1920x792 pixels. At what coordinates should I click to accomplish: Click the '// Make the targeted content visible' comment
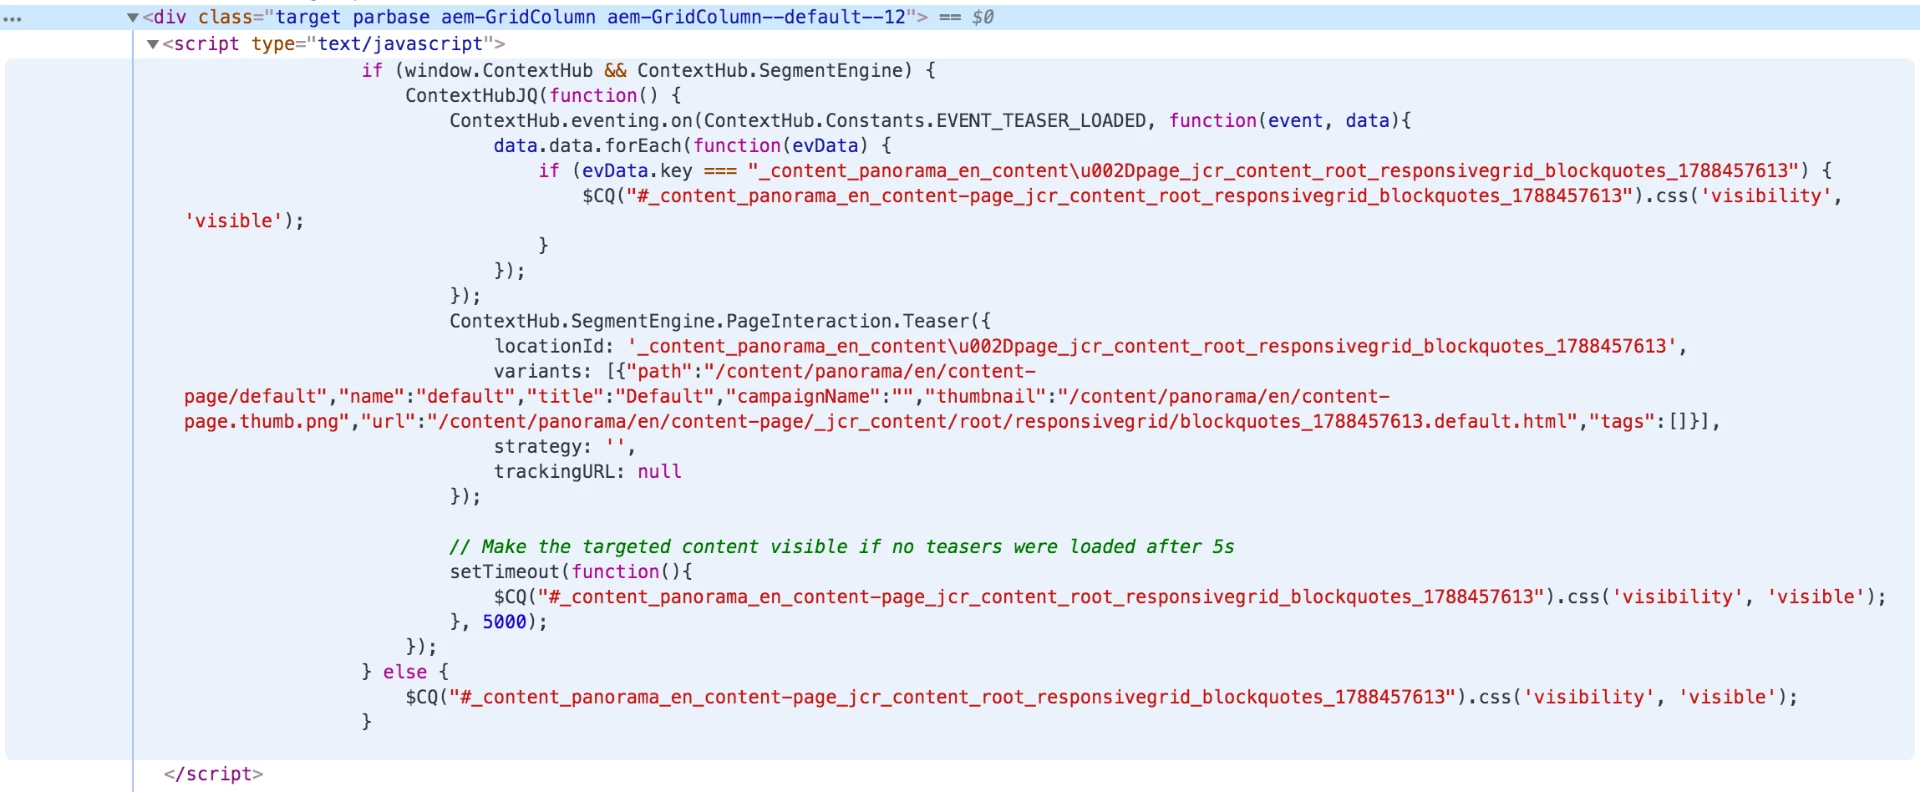(842, 546)
